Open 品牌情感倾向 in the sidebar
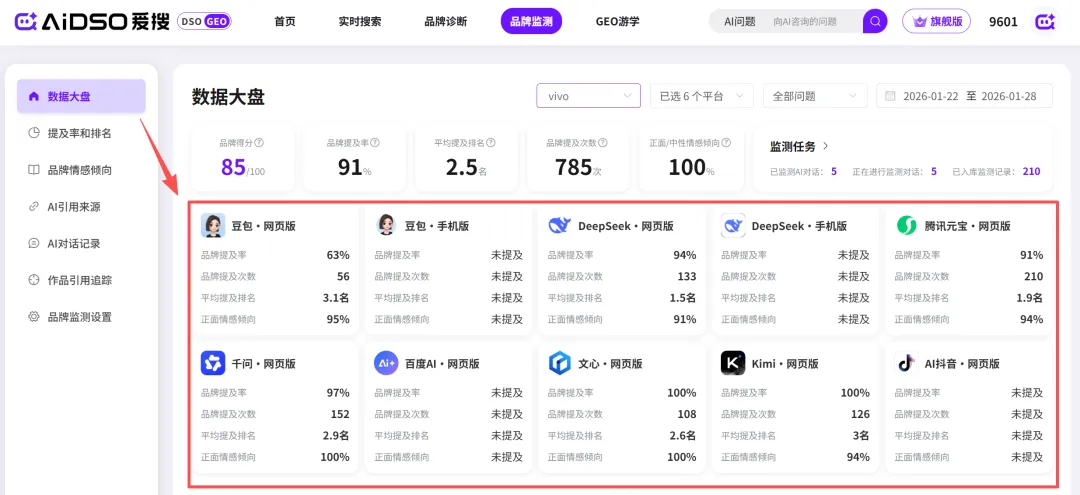 pyautogui.click(x=81, y=170)
